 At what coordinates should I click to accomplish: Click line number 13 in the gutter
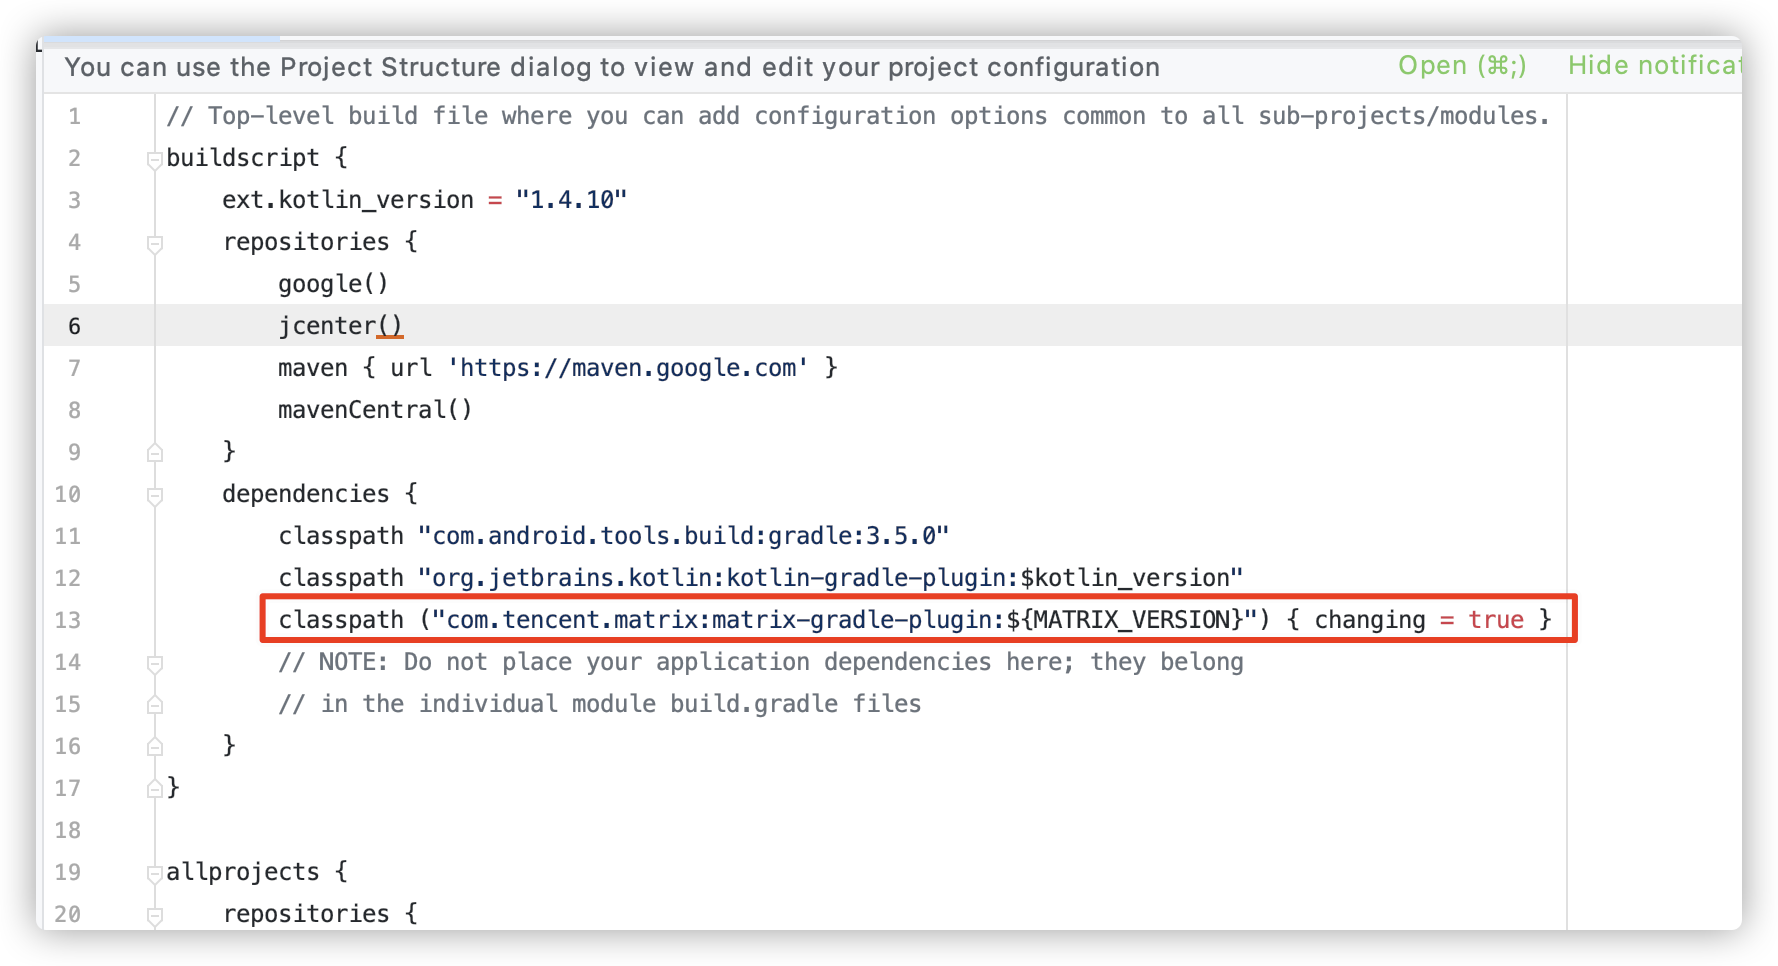click(67, 620)
